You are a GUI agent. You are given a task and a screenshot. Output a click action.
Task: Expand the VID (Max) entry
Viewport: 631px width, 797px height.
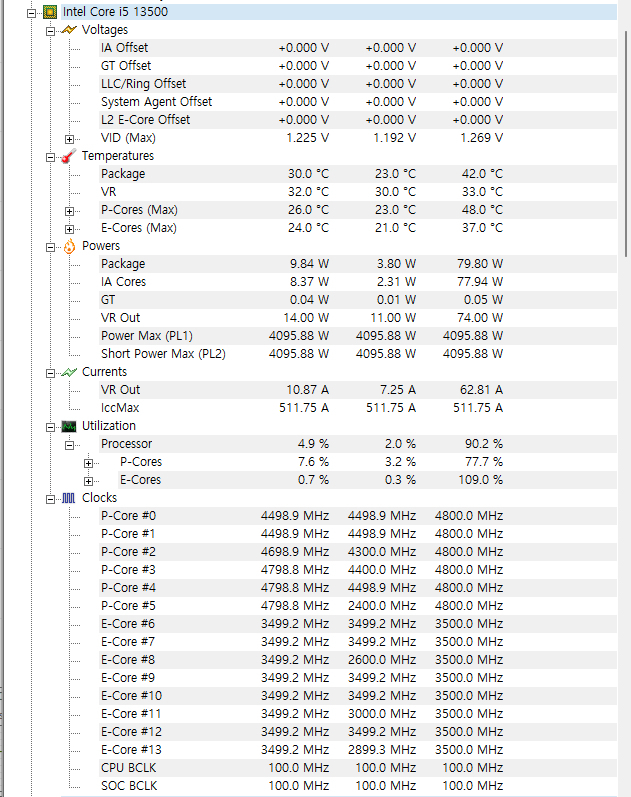[70, 139]
